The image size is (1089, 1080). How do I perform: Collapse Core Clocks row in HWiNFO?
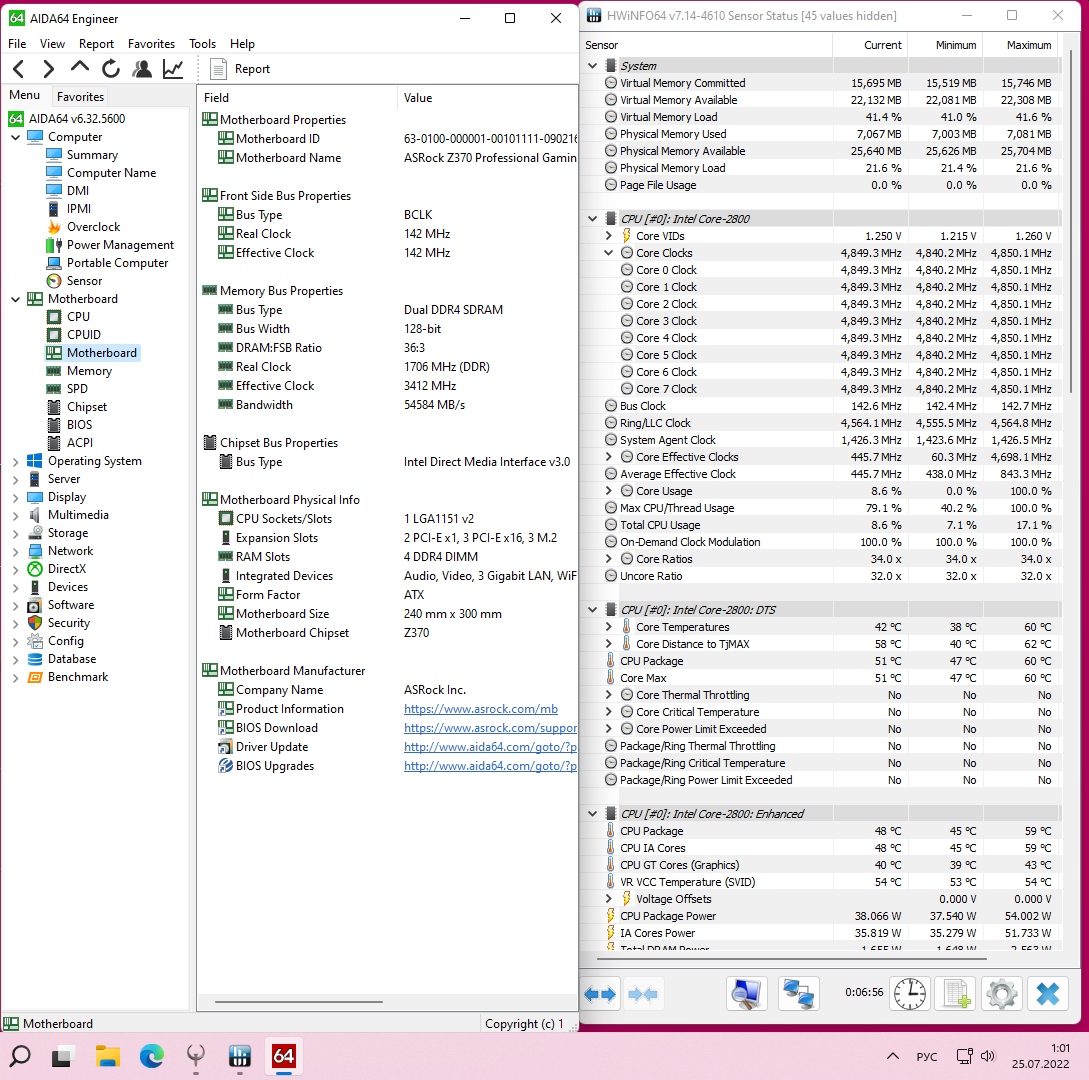click(608, 253)
